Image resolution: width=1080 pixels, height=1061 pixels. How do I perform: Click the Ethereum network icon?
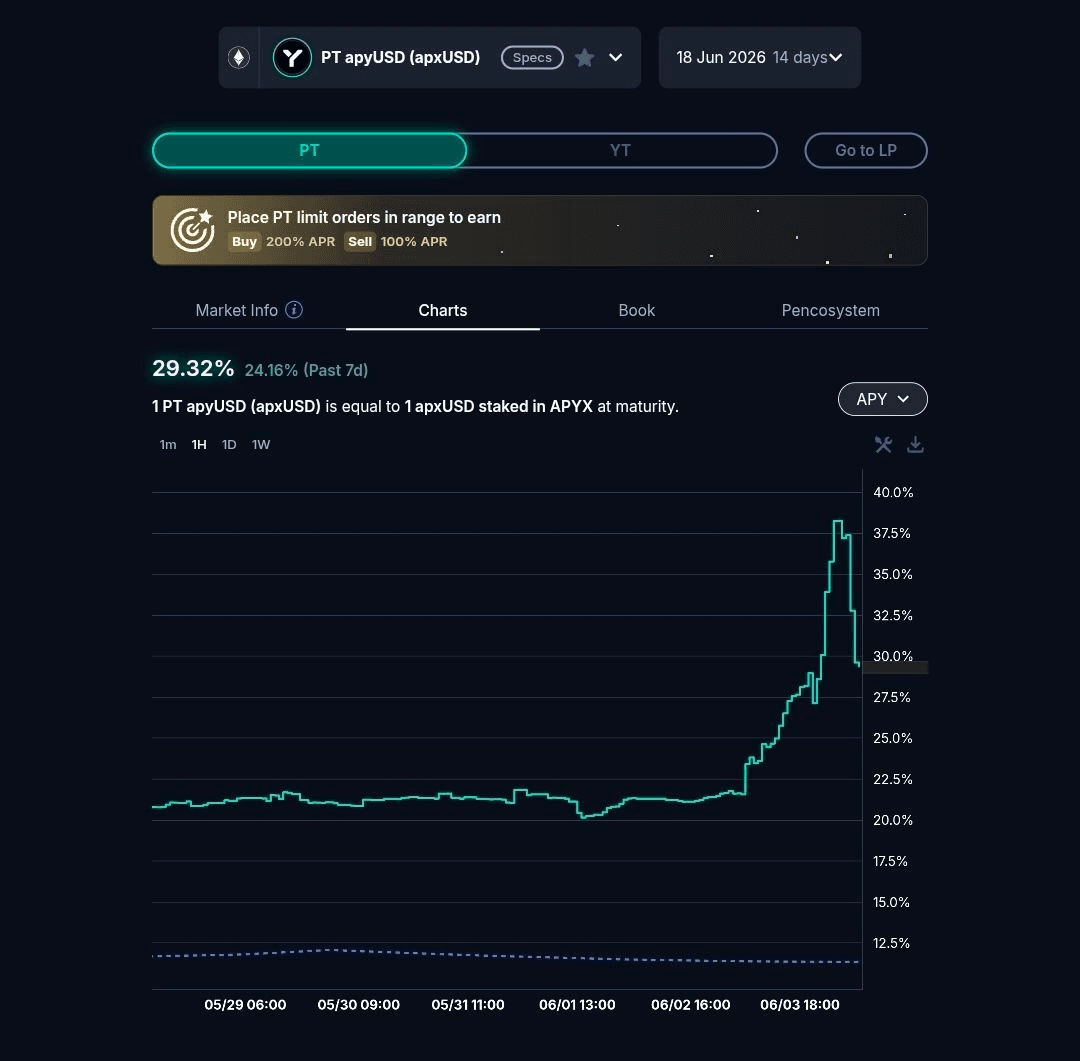point(239,57)
